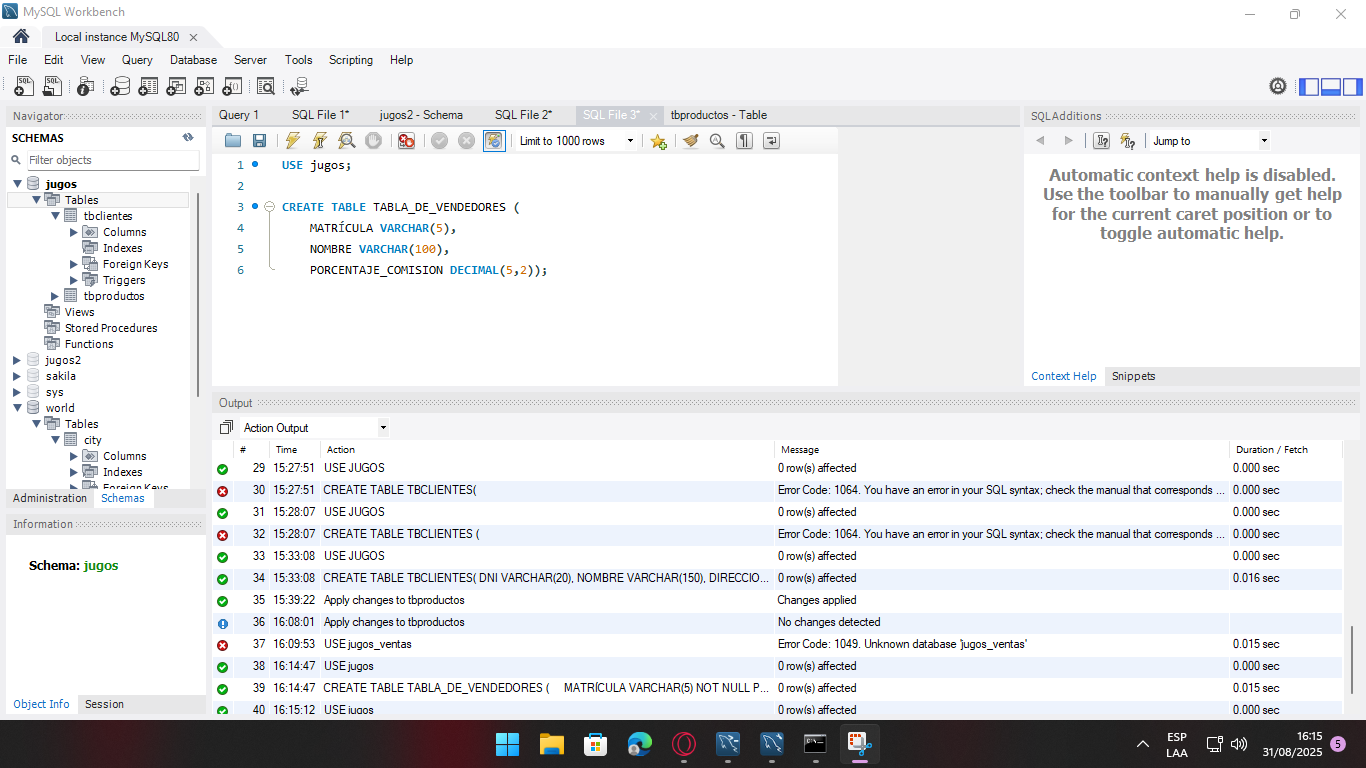Create a new SQL tab for queries
The image size is (1366, 768).
(x=24, y=87)
